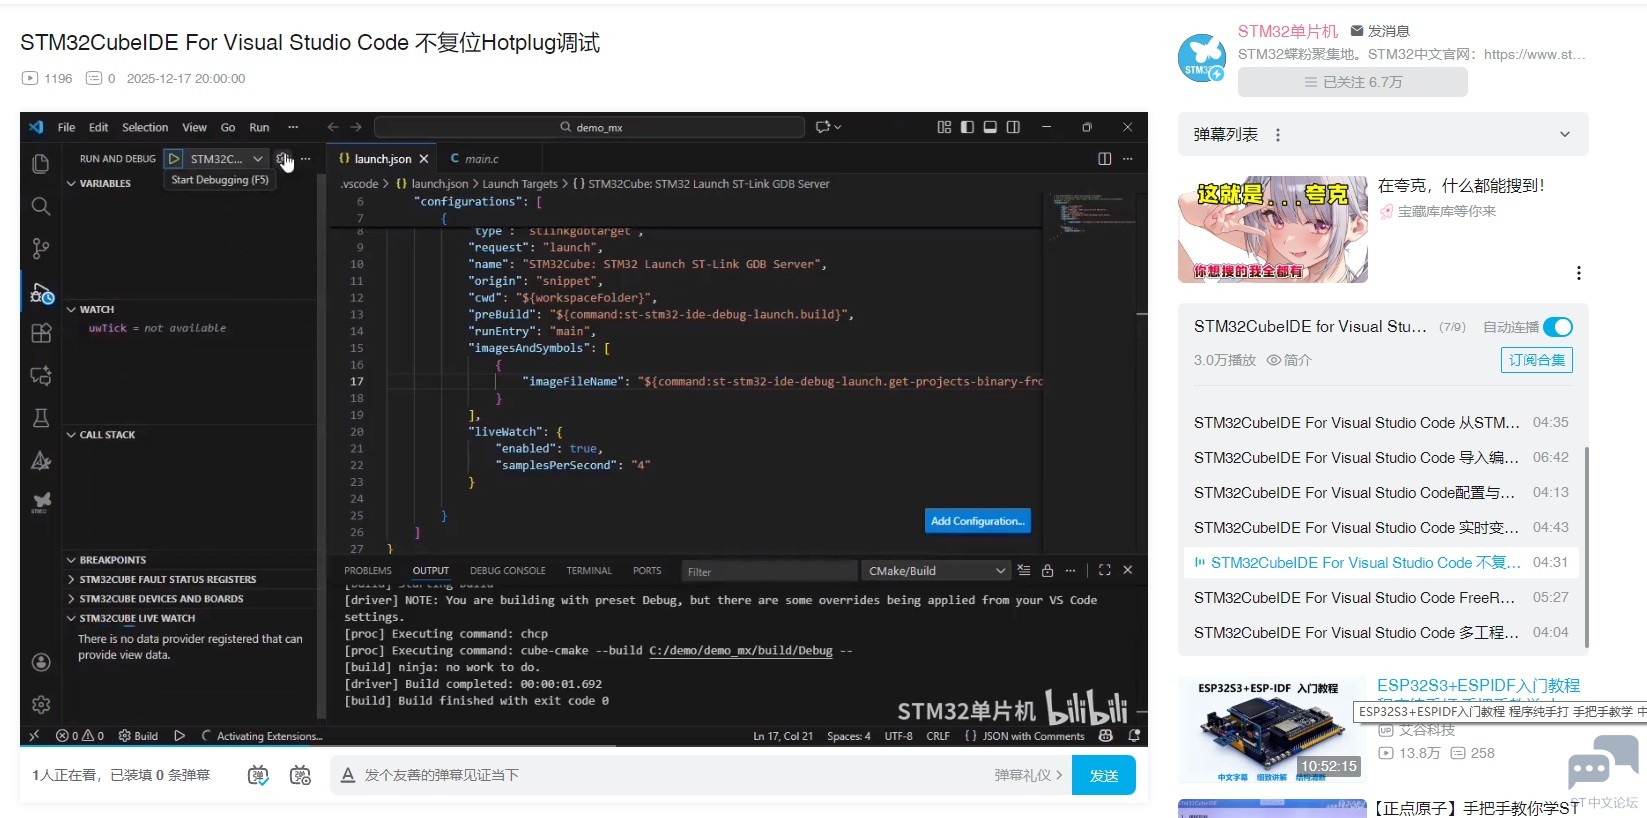The width and height of the screenshot is (1647, 818).
Task: Open the Testing flask view
Action: 41,418
